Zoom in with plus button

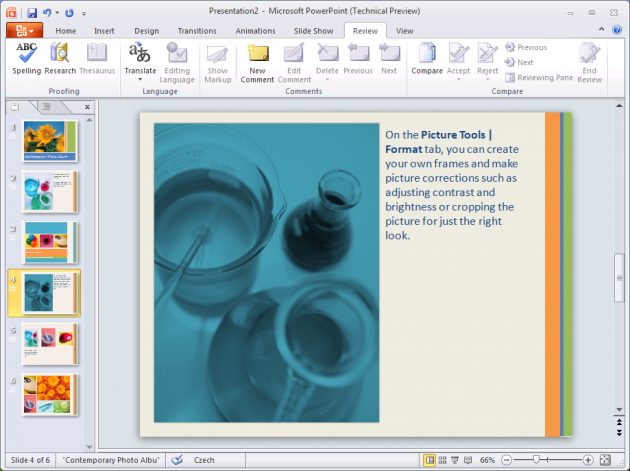pyautogui.click(x=588, y=460)
